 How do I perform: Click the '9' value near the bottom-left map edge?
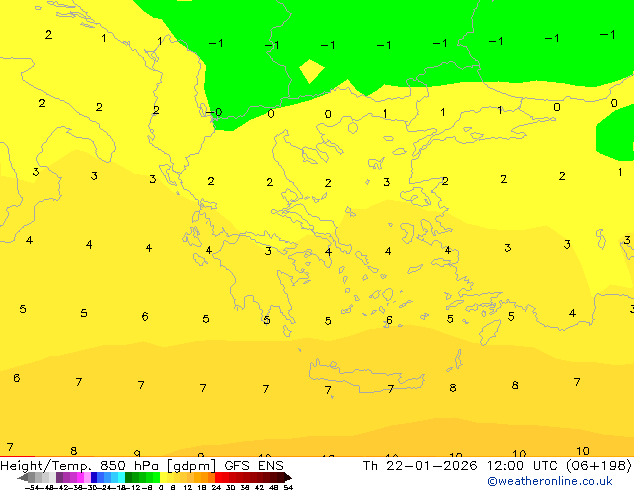click(137, 453)
